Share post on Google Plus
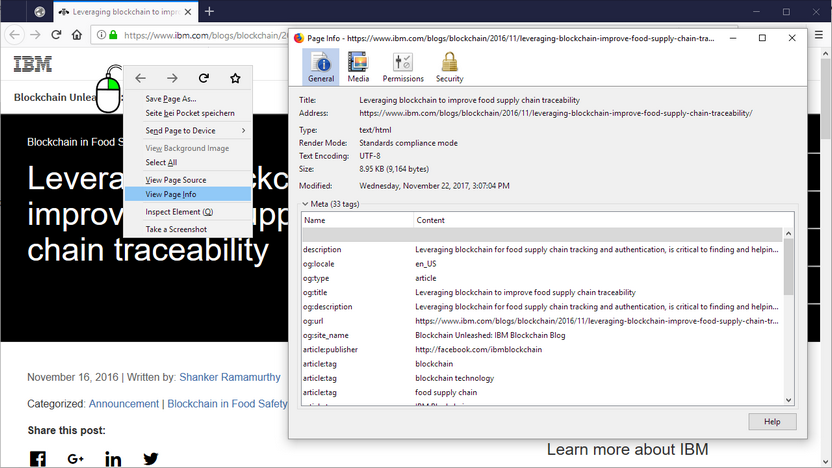Viewport: 832px width, 468px height. click(x=75, y=459)
